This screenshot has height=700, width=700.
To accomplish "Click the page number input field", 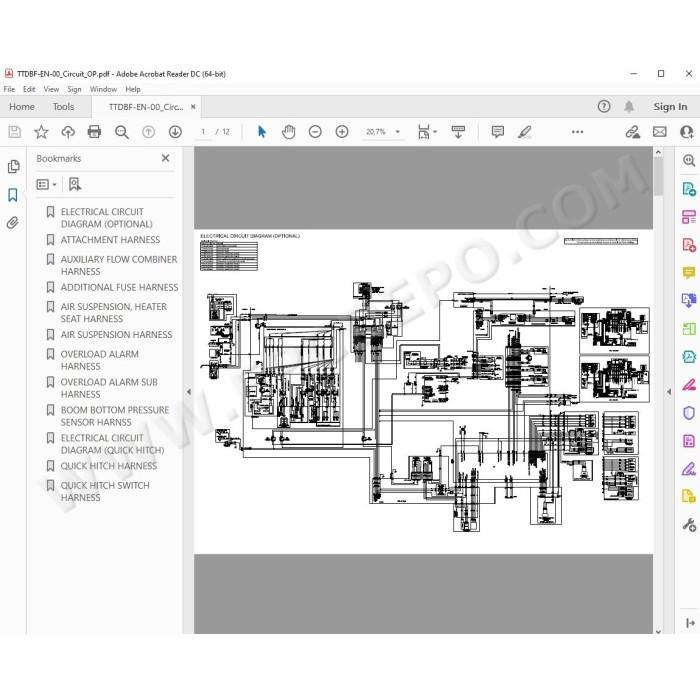I will [203, 132].
